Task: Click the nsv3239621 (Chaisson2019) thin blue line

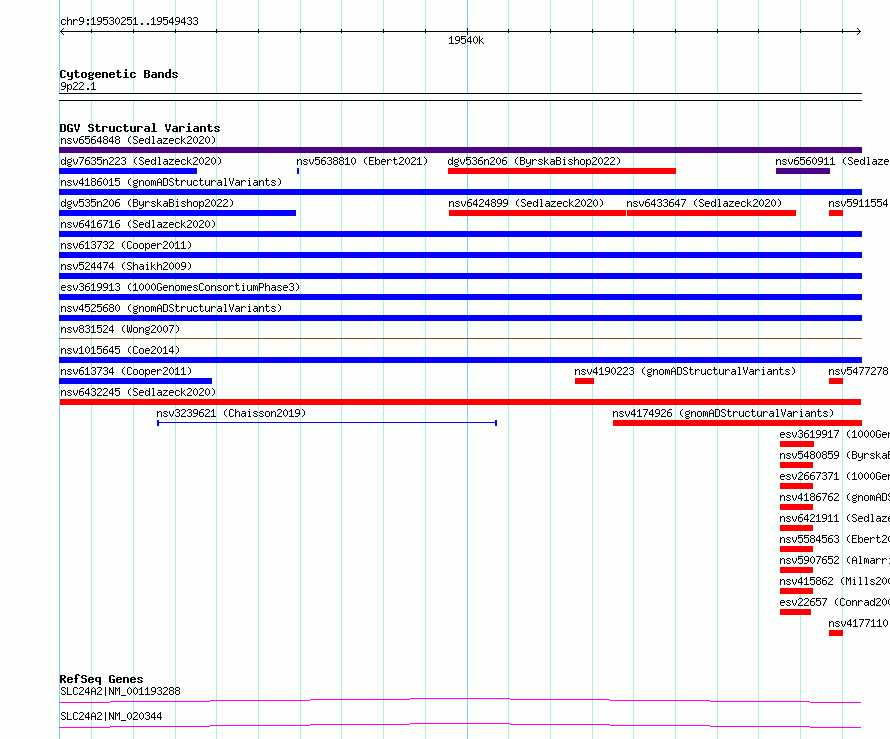Action: 327,423
